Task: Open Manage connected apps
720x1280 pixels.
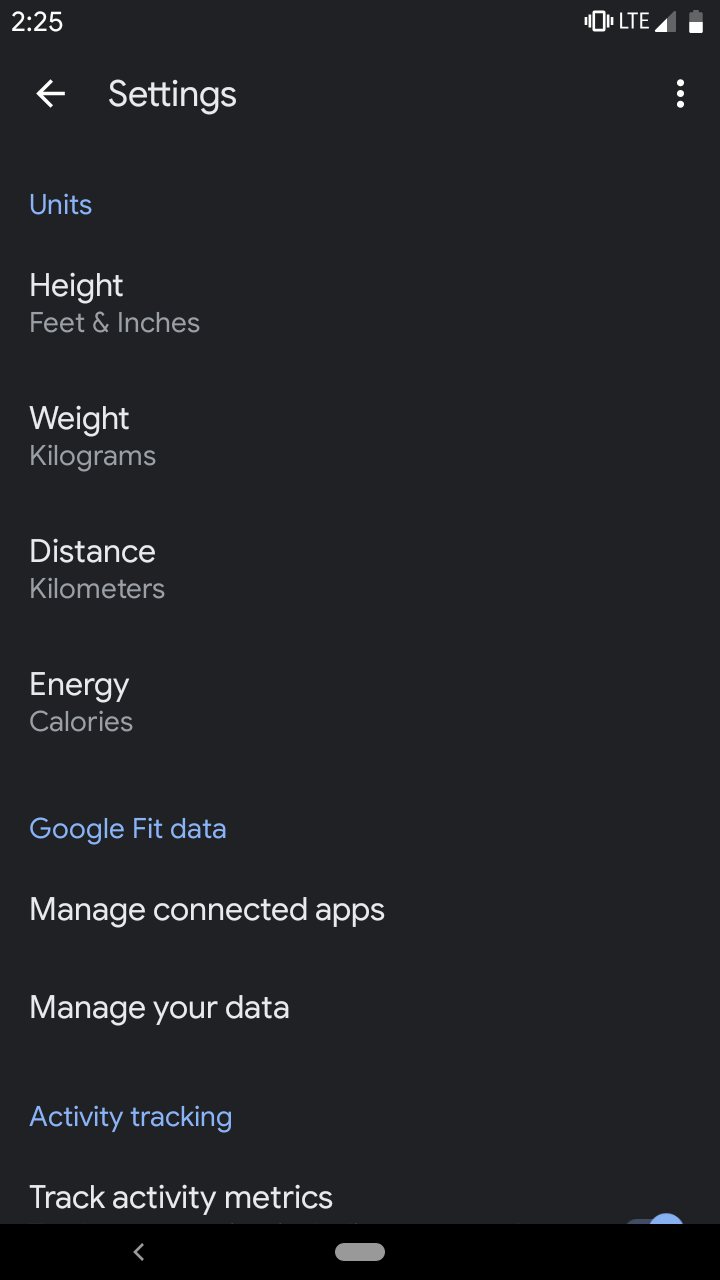Action: [360, 909]
